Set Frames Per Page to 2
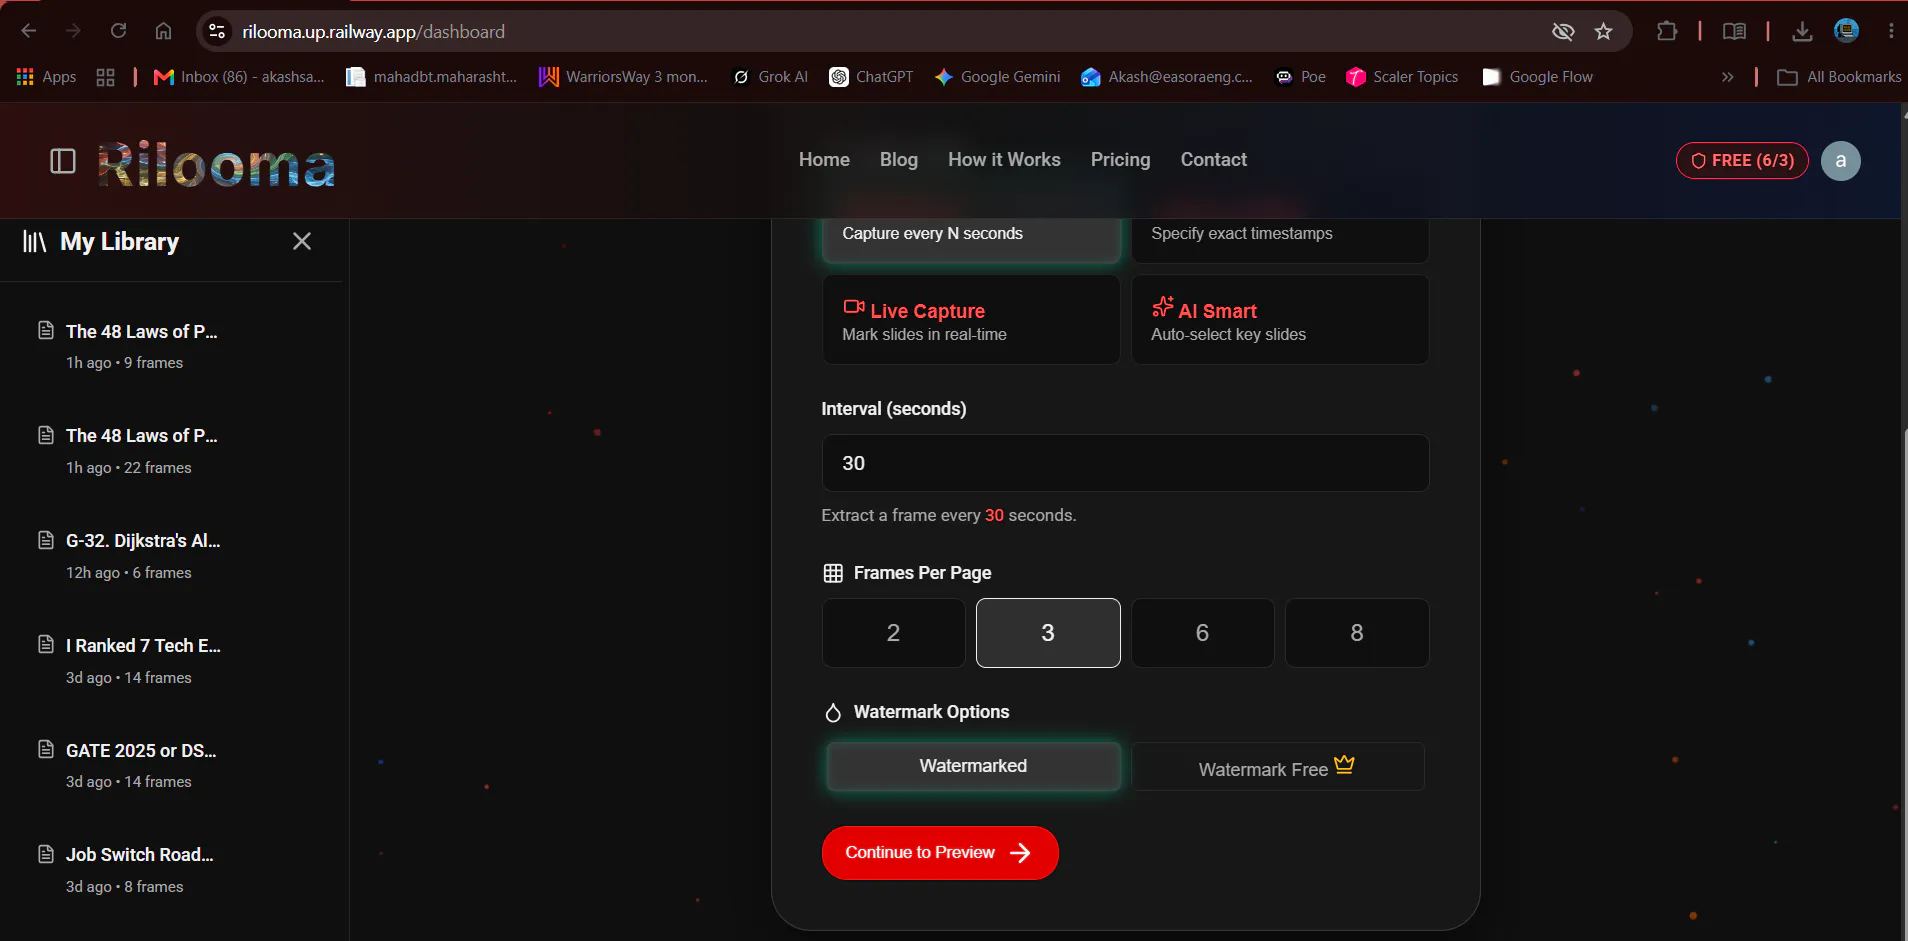Viewport: 1908px width, 941px height. tap(893, 633)
